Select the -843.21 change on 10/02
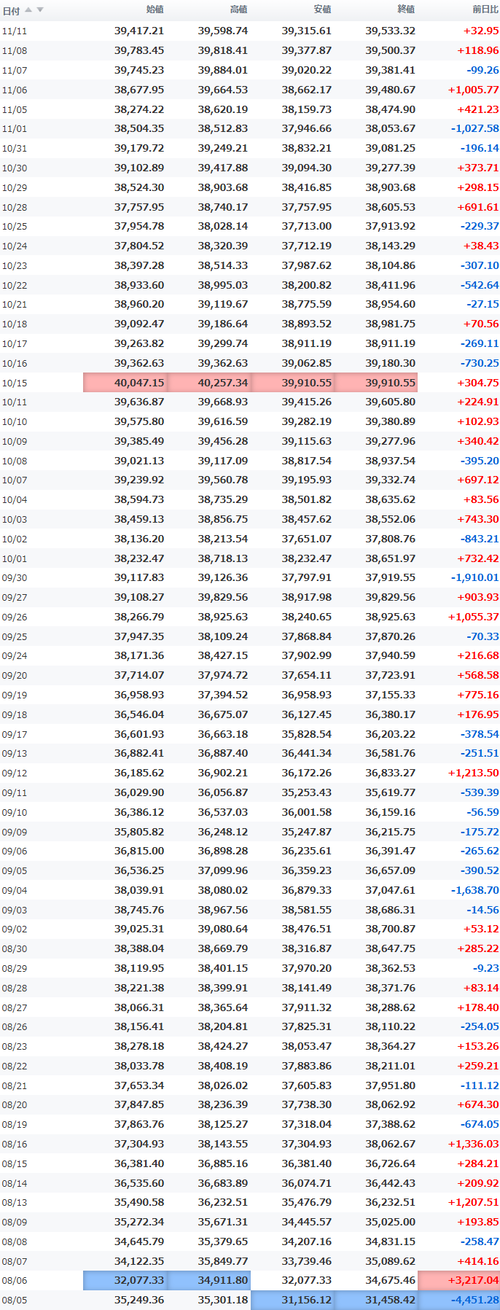The height and width of the screenshot is (1310, 500). (480, 538)
